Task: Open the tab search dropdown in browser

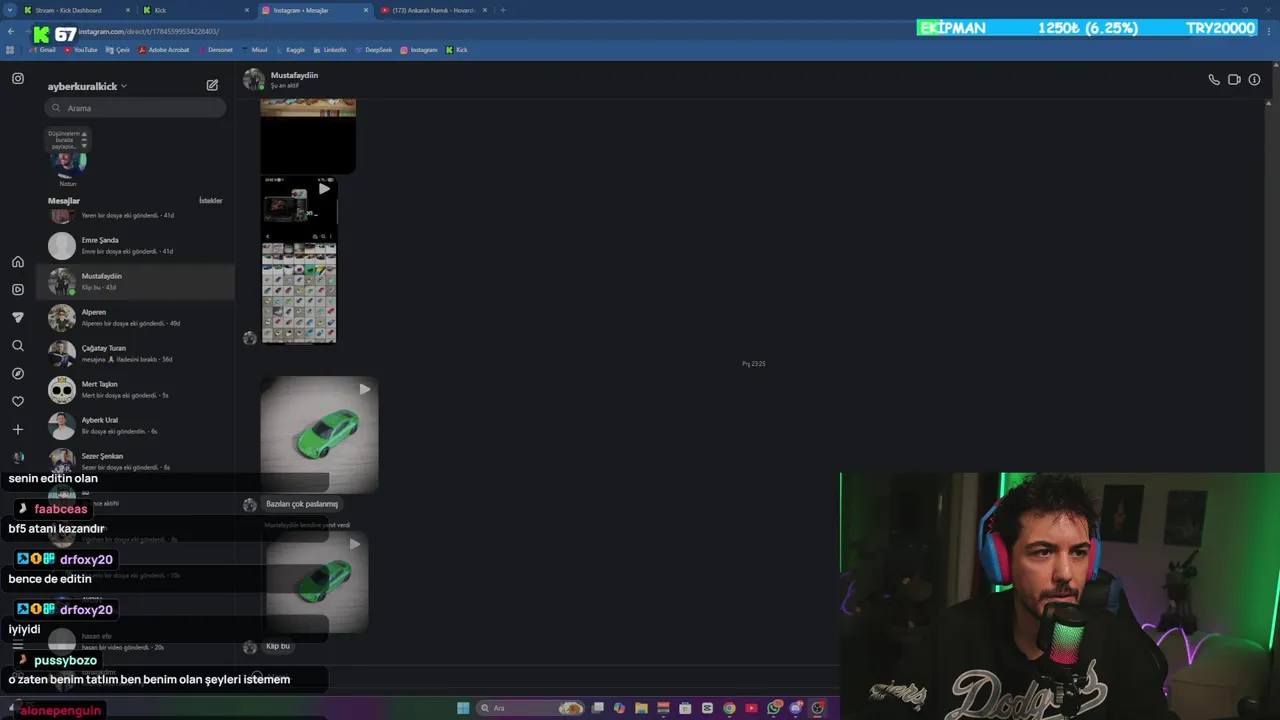Action: pyautogui.click(x=8, y=10)
